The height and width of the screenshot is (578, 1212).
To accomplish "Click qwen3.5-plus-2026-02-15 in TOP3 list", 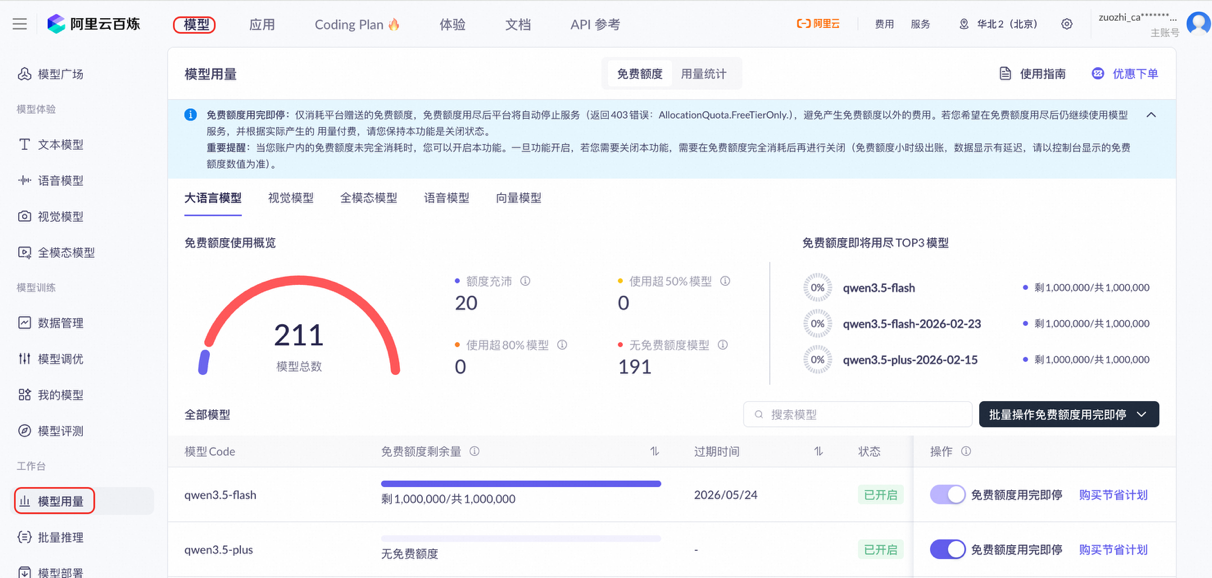I will 910,360.
